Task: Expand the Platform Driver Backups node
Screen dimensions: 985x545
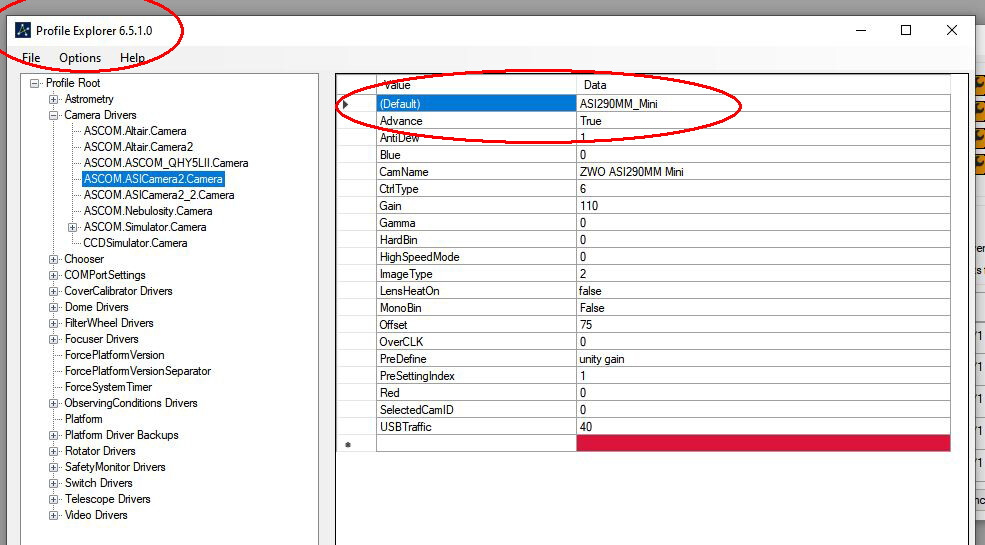Action: [54, 435]
